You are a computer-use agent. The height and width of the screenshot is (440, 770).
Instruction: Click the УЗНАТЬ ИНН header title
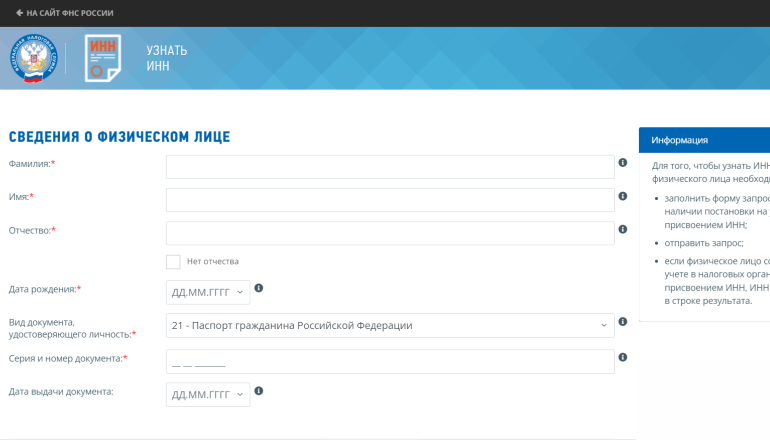click(166, 58)
